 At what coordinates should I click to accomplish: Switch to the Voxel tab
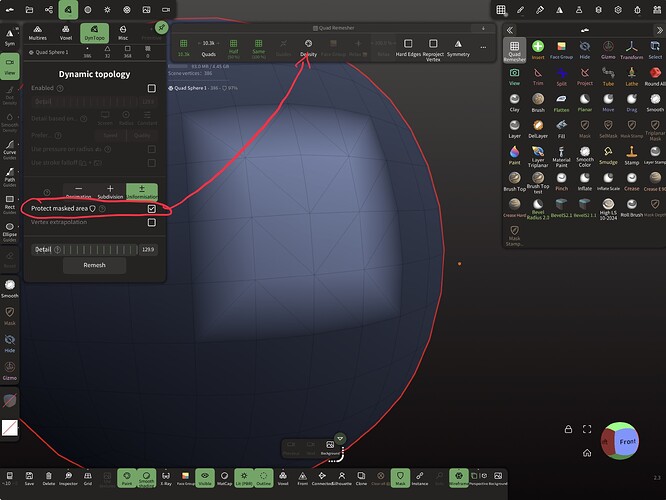coord(66,33)
